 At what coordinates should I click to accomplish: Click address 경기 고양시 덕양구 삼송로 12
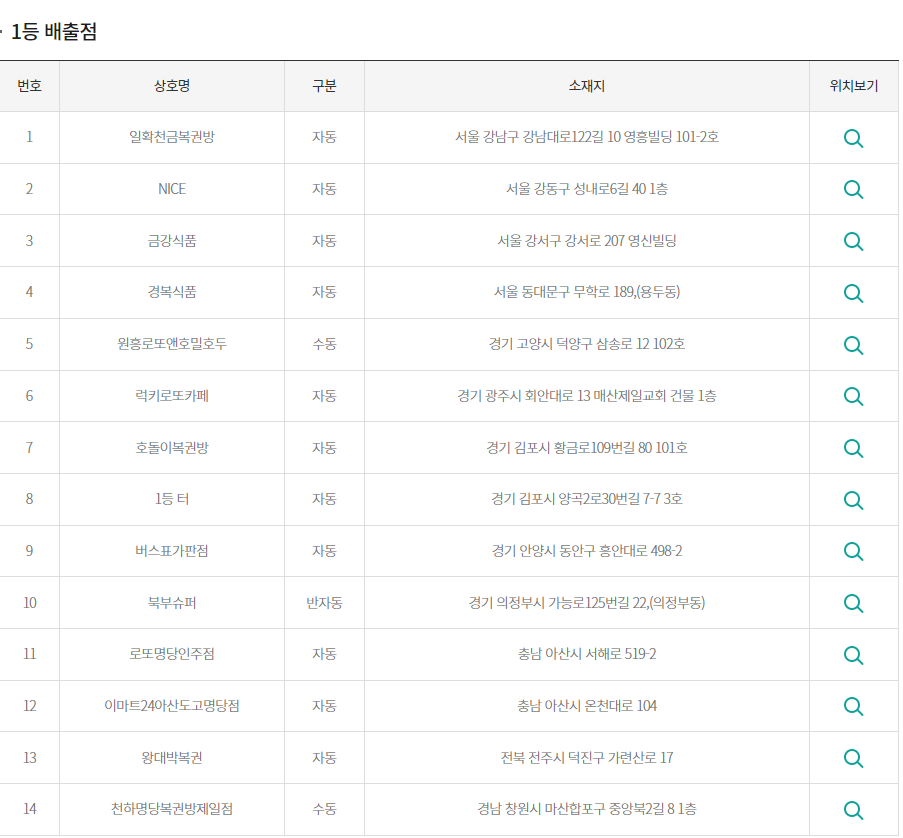(x=569, y=344)
